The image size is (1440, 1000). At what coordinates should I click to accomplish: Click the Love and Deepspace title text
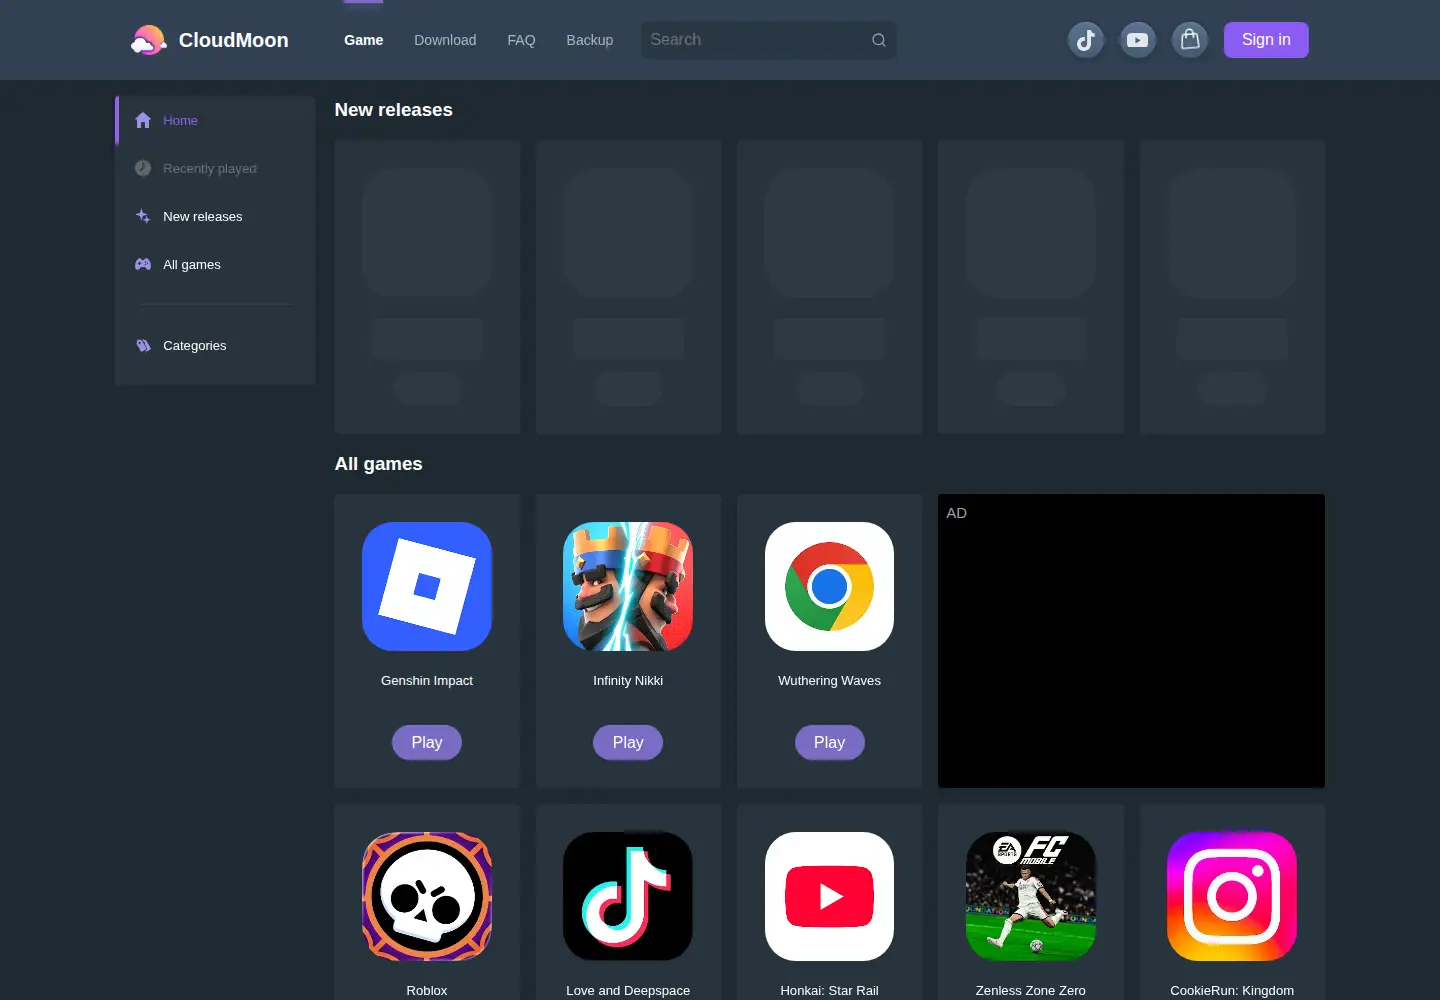628,991
